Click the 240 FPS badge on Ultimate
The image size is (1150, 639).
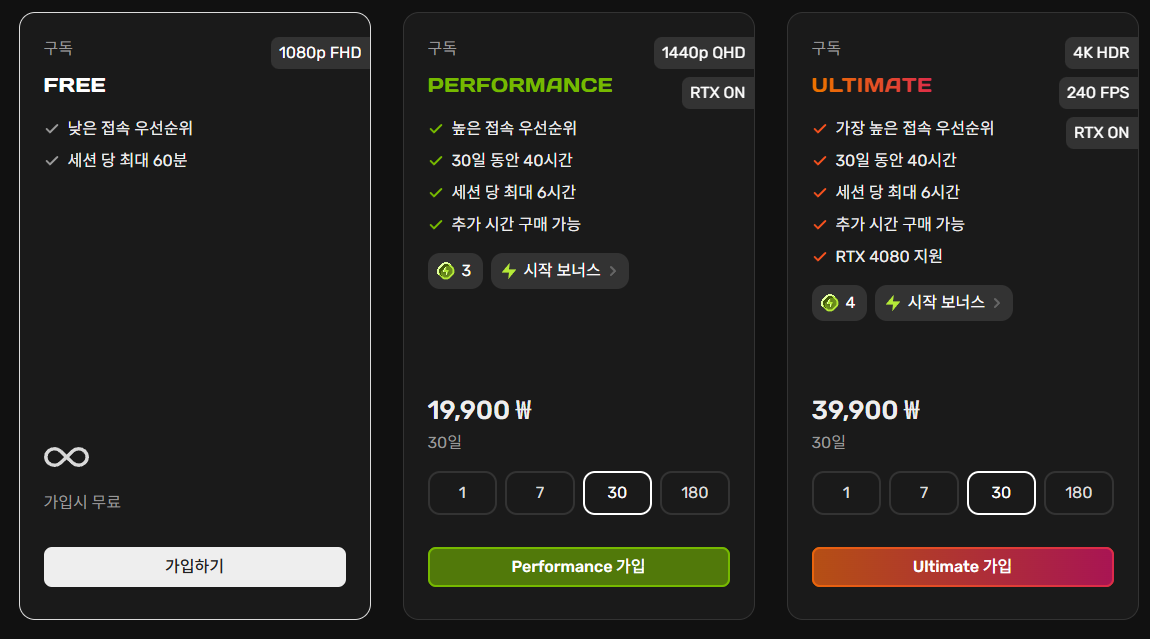coord(1098,92)
